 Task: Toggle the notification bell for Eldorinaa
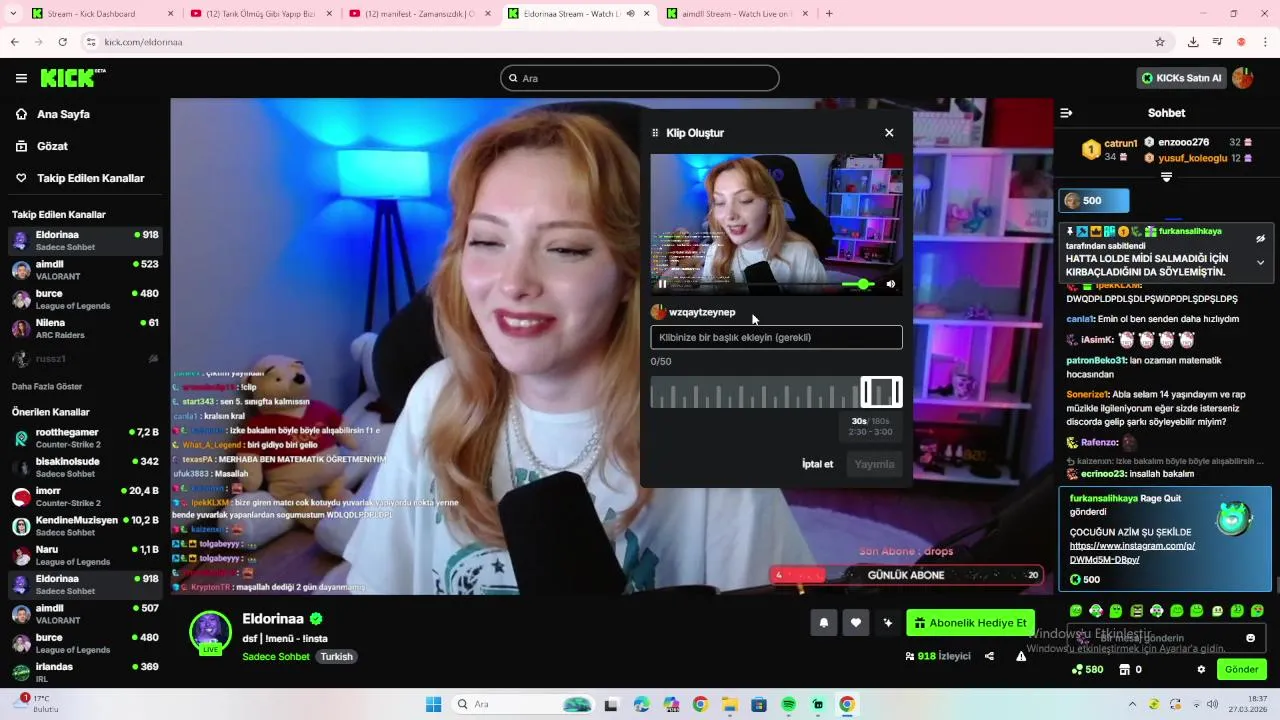[824, 623]
